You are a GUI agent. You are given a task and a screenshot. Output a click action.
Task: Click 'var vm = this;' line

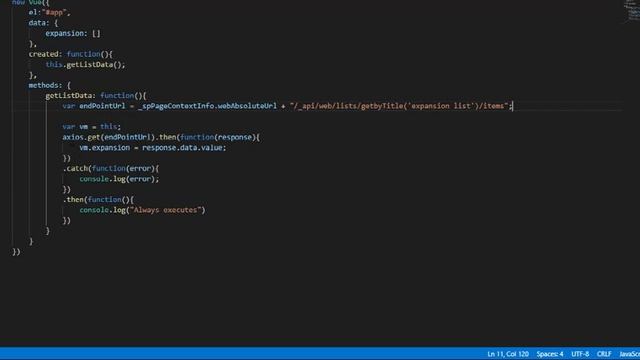pos(92,127)
